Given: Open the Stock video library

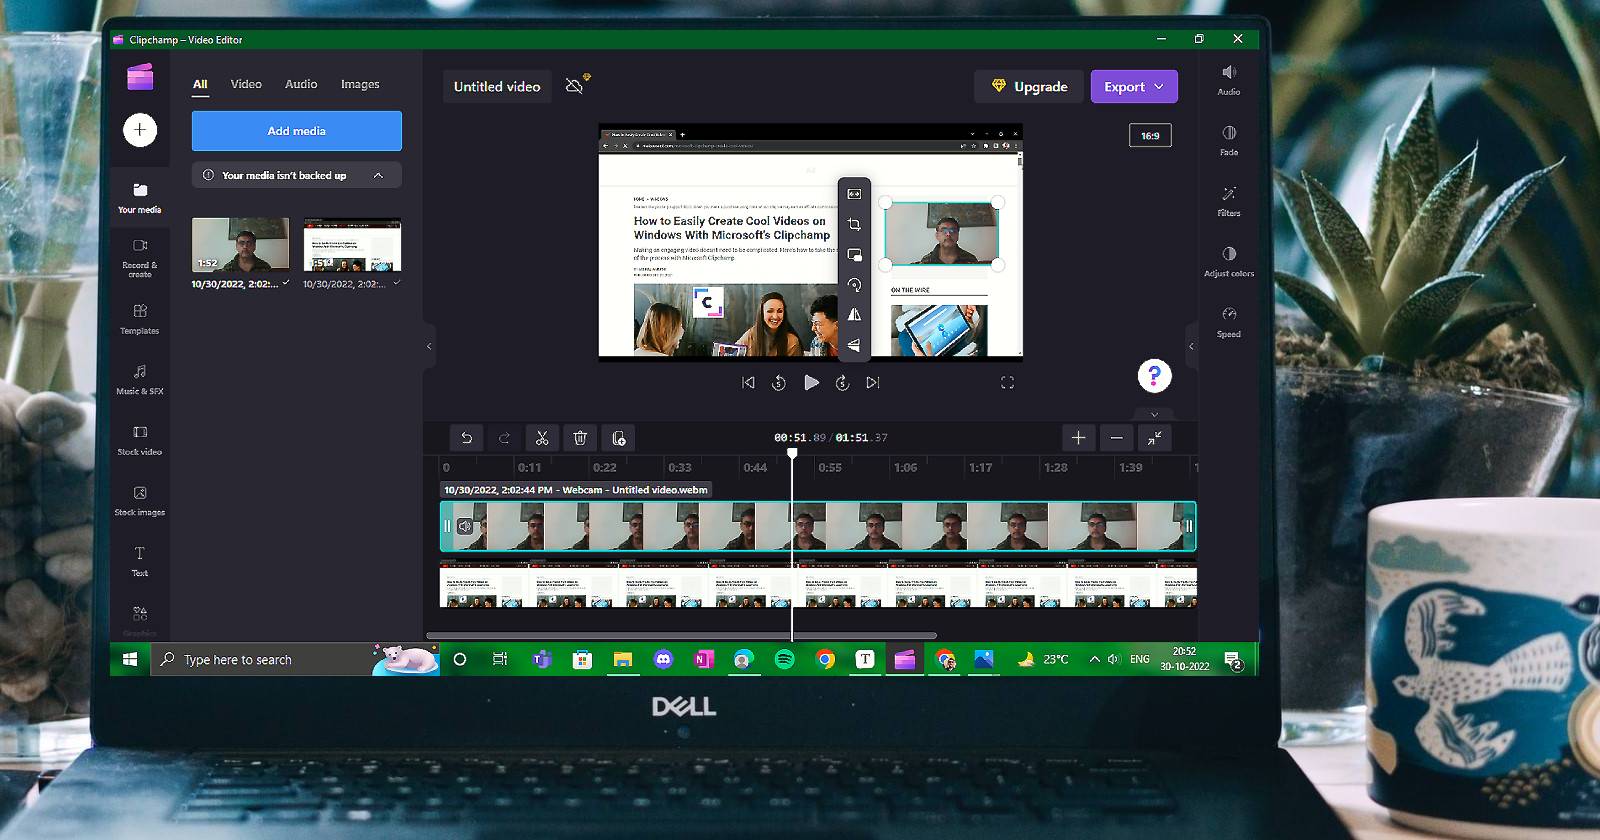Looking at the screenshot, I should pos(140,440).
